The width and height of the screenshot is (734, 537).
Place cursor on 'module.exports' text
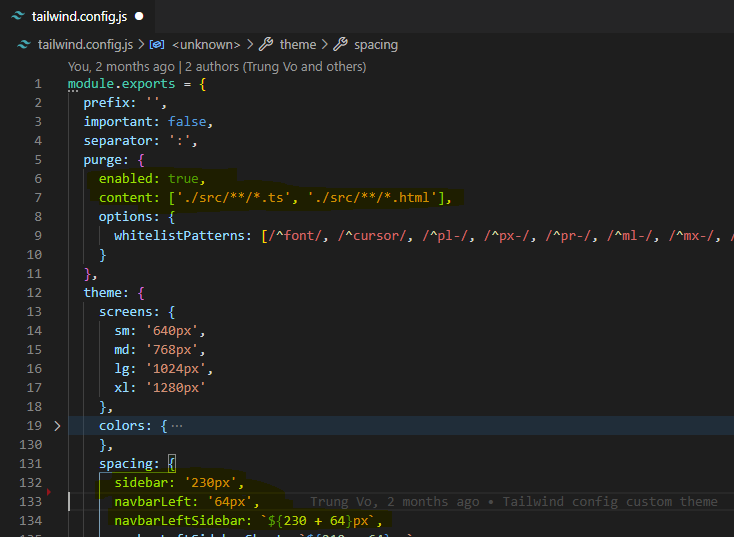(121, 84)
